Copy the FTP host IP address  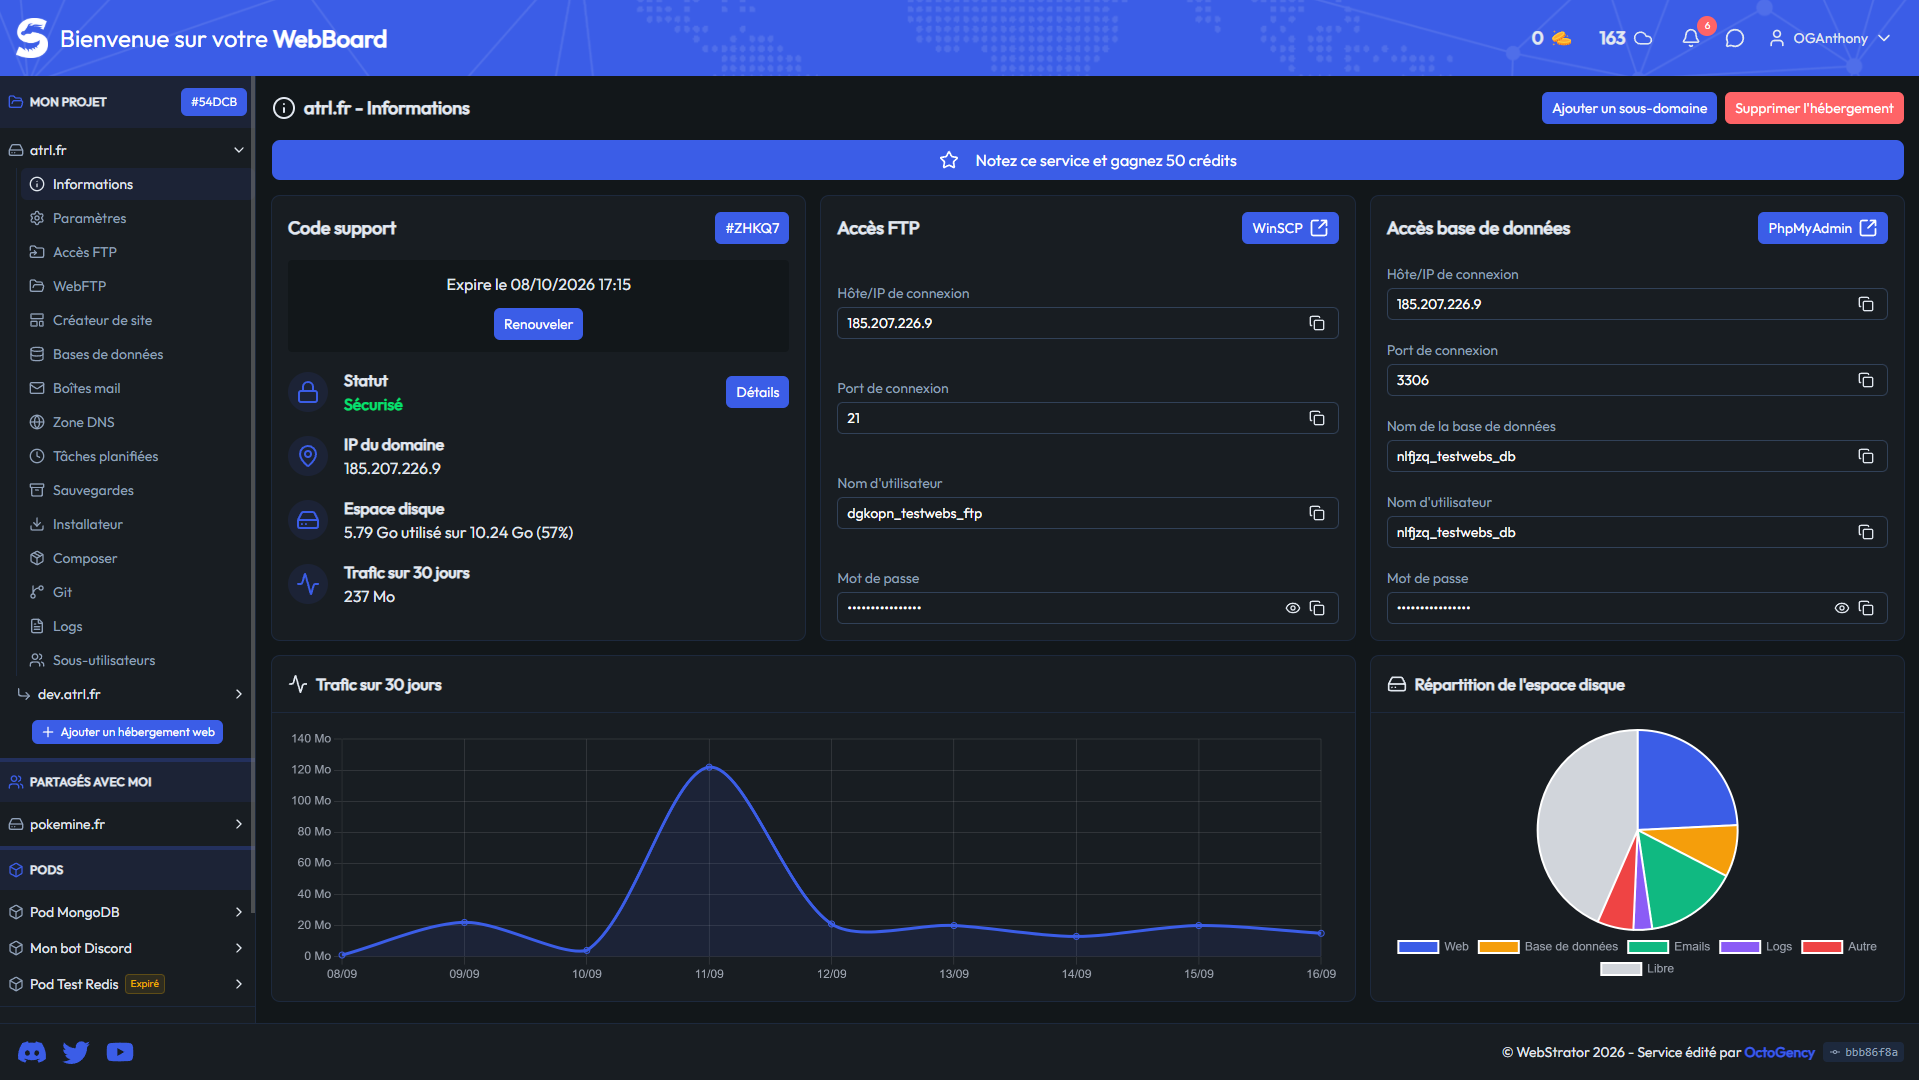1317,323
